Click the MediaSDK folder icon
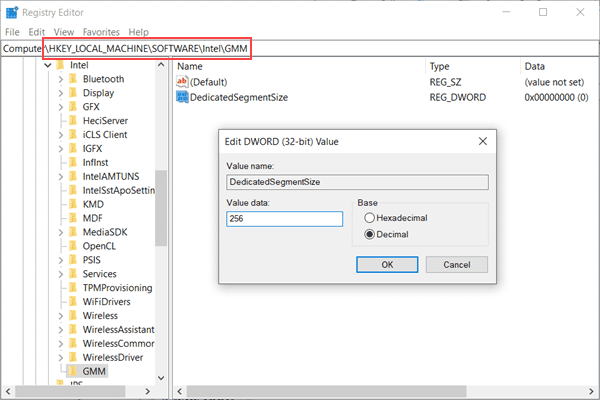600x400 pixels. pyautogui.click(x=73, y=232)
